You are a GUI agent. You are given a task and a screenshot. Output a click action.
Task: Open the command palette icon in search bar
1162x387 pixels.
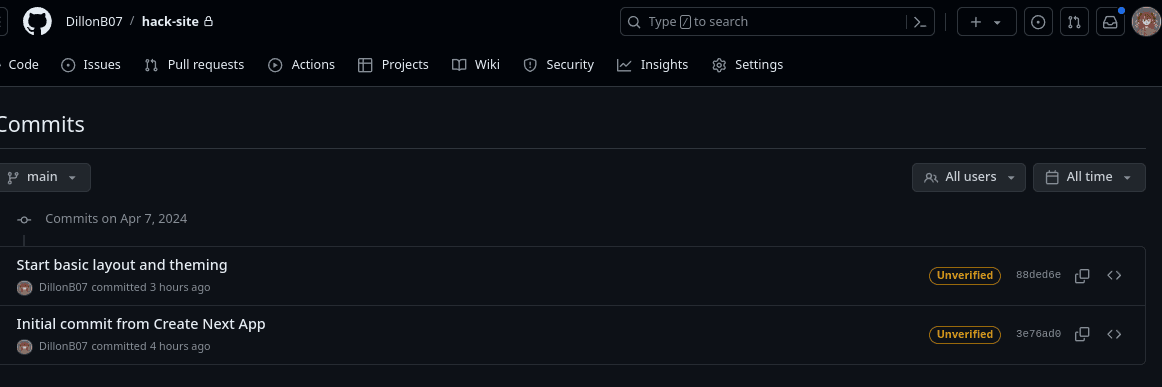click(x=920, y=22)
